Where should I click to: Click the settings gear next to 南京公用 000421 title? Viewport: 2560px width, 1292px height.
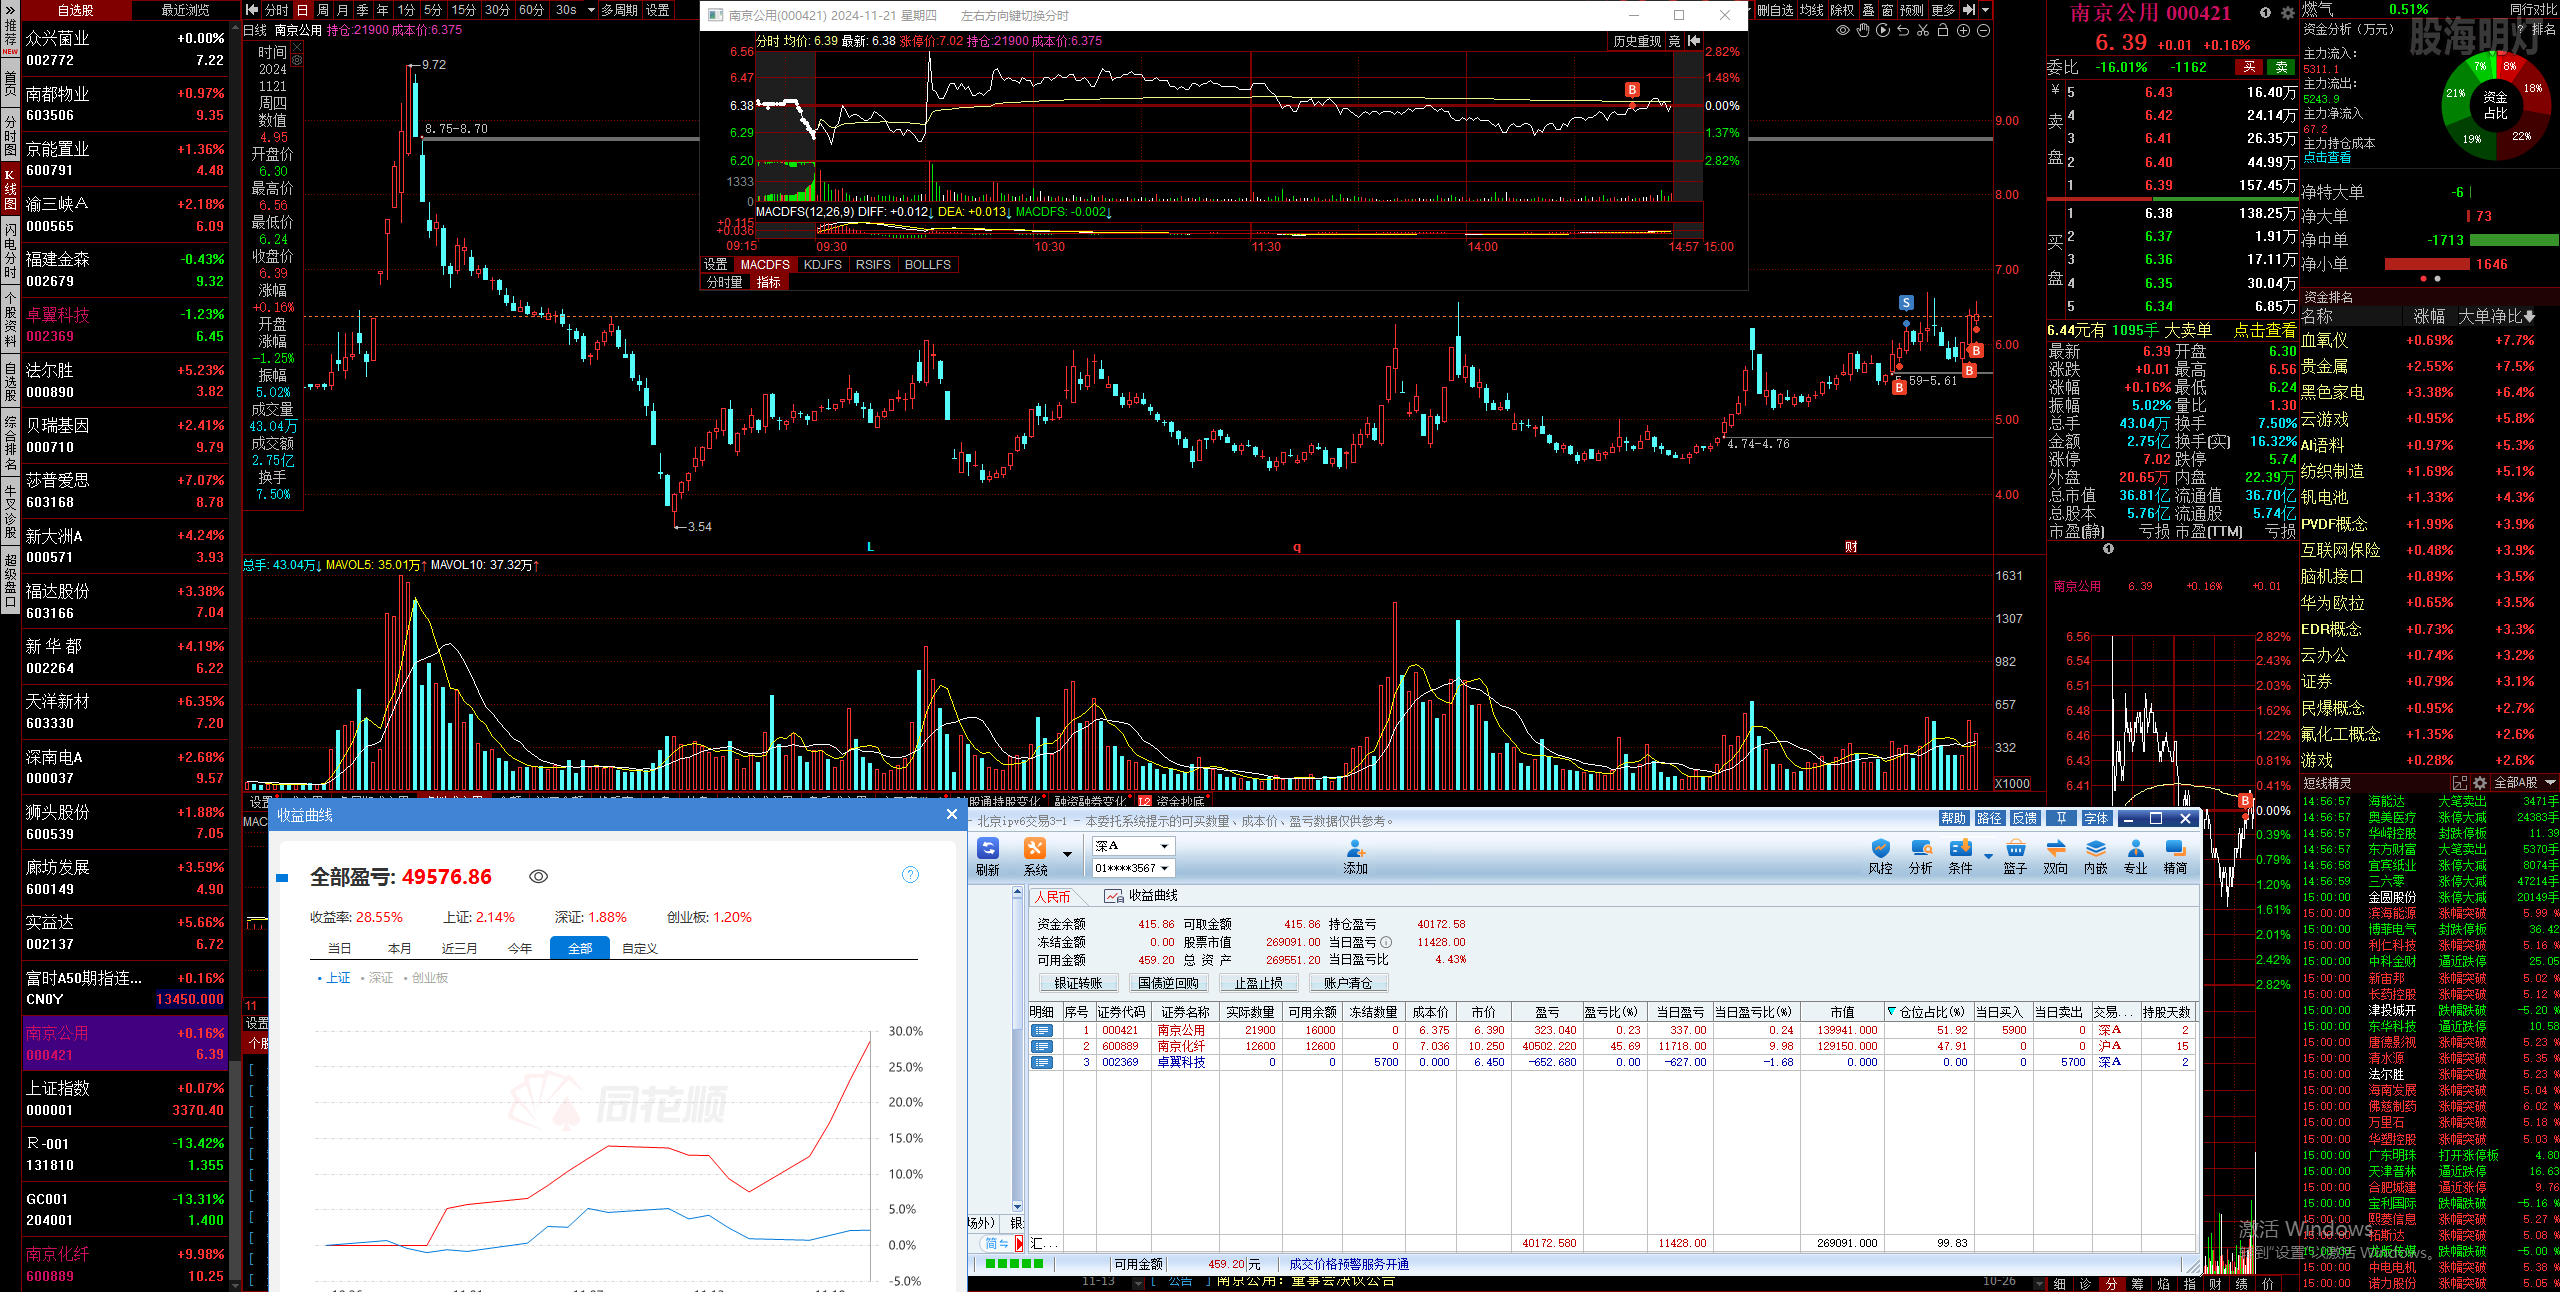click(2287, 13)
